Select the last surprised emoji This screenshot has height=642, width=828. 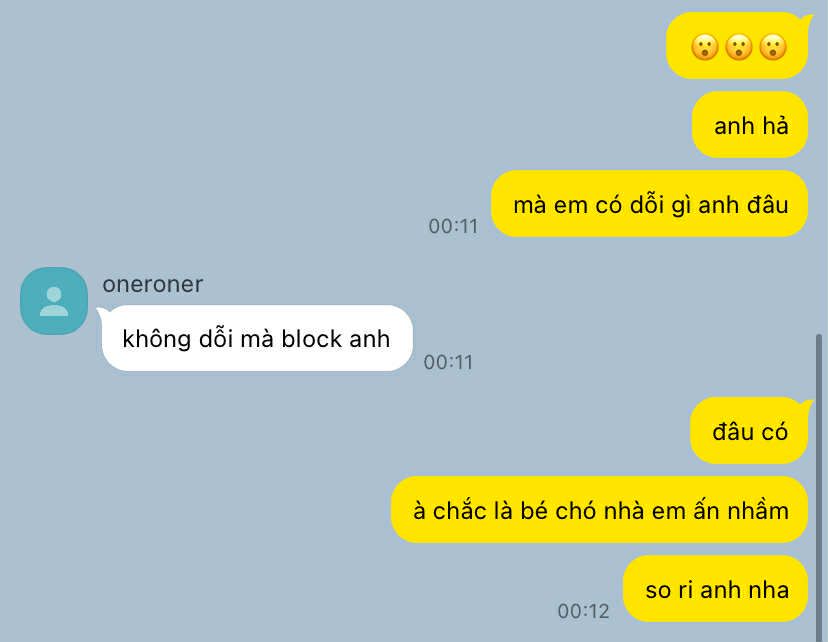(773, 47)
